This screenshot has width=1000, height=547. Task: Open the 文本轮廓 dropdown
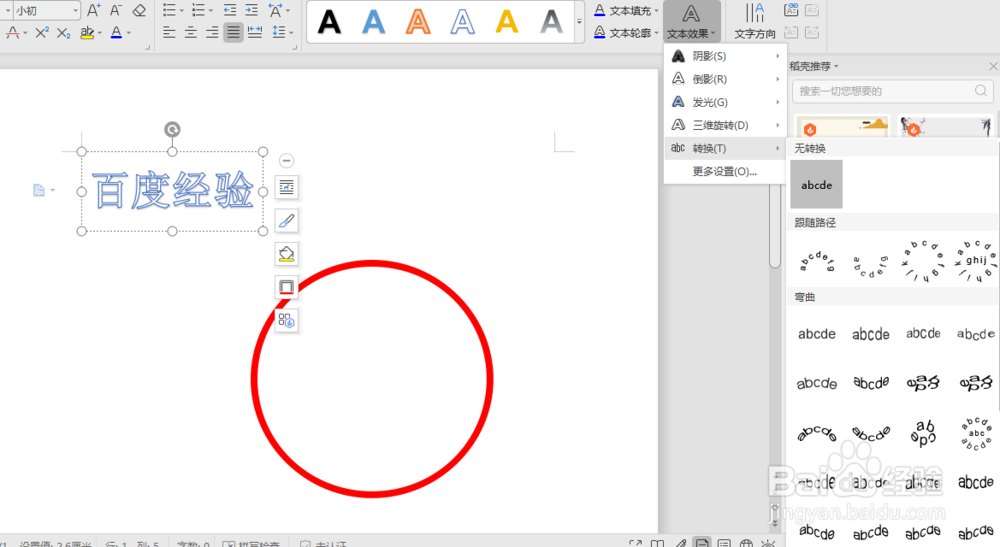pos(626,33)
